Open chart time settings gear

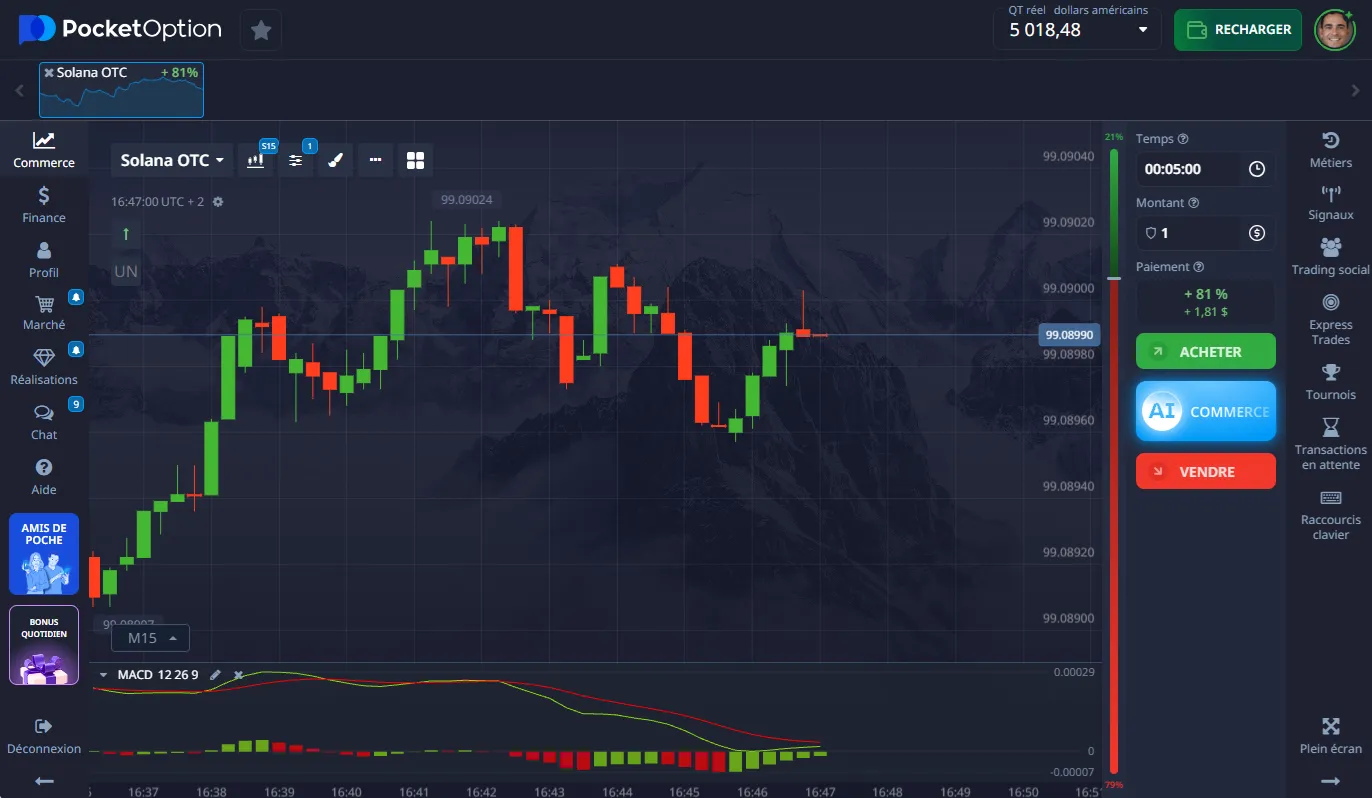click(218, 202)
